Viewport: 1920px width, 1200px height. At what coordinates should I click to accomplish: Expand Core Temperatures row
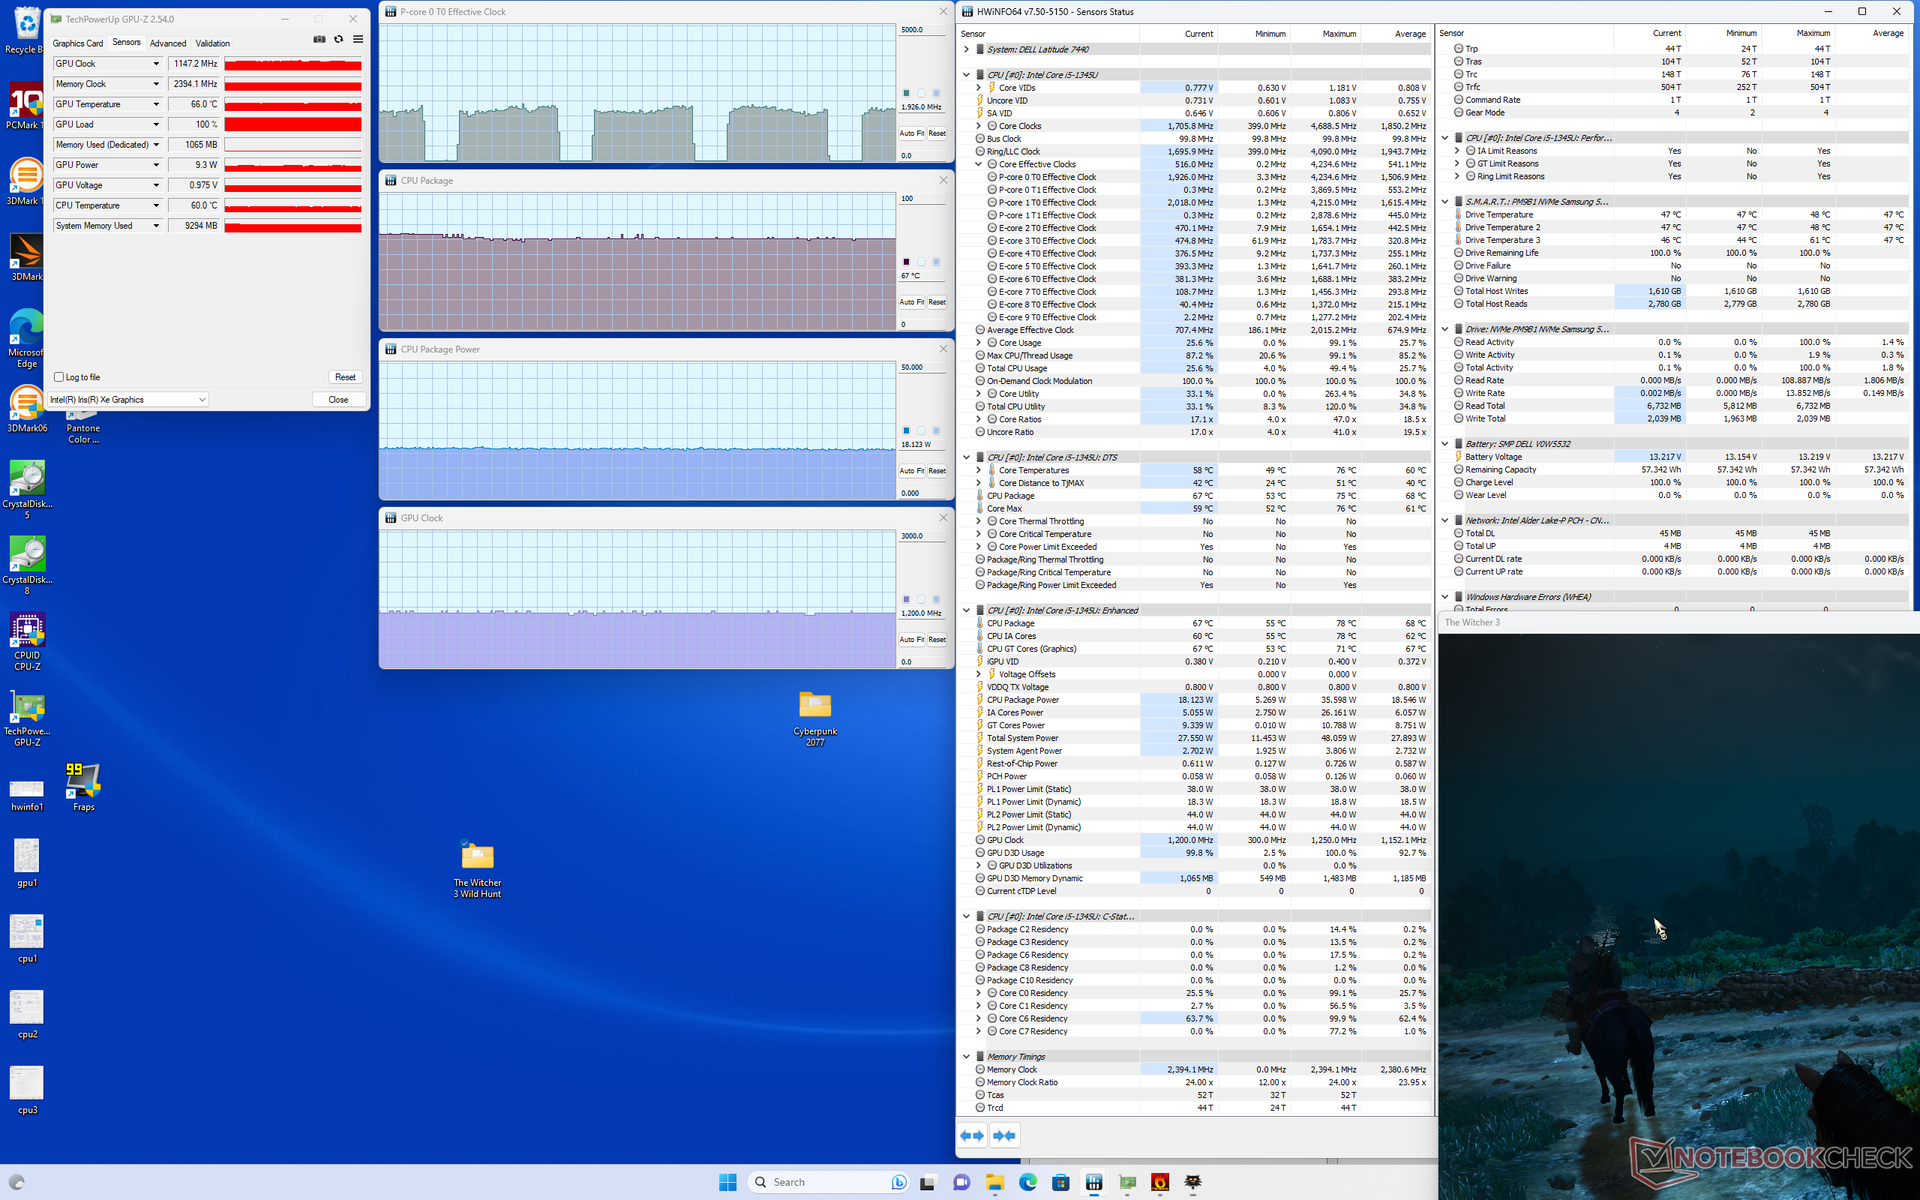click(978, 470)
